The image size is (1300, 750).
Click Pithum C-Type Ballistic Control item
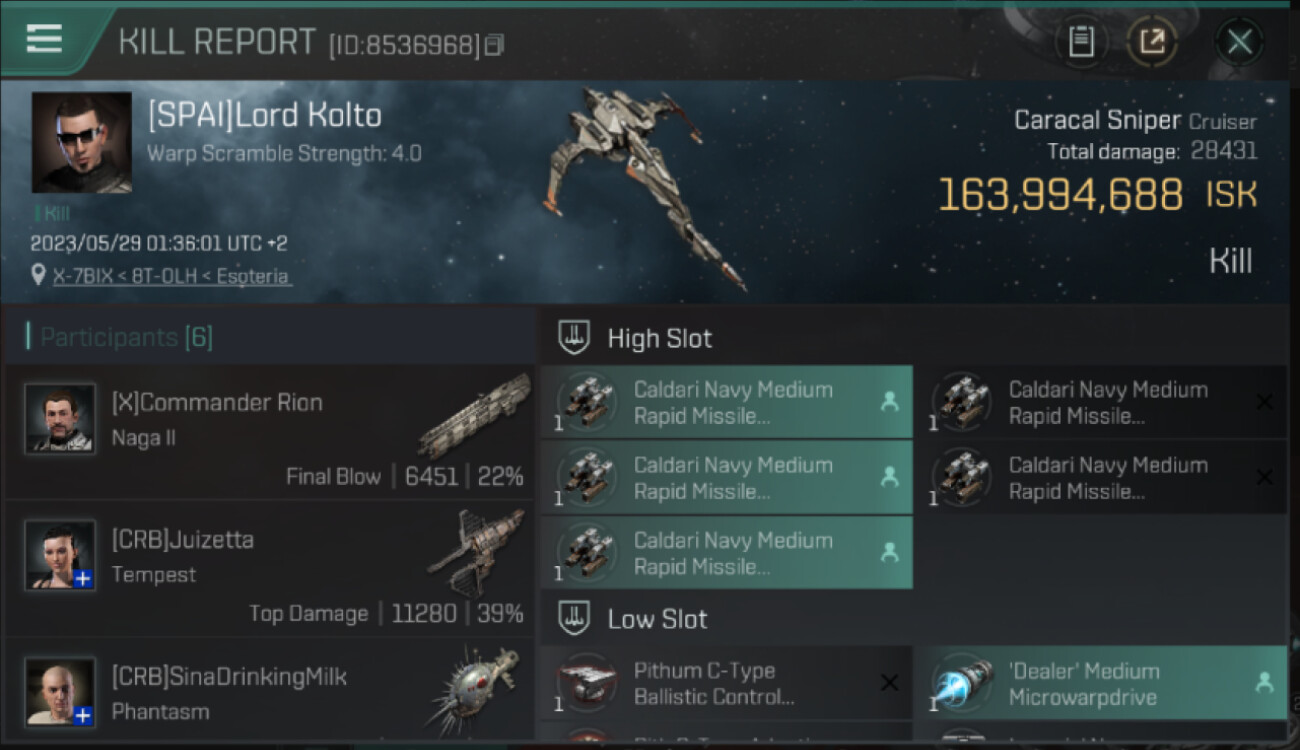(x=727, y=683)
